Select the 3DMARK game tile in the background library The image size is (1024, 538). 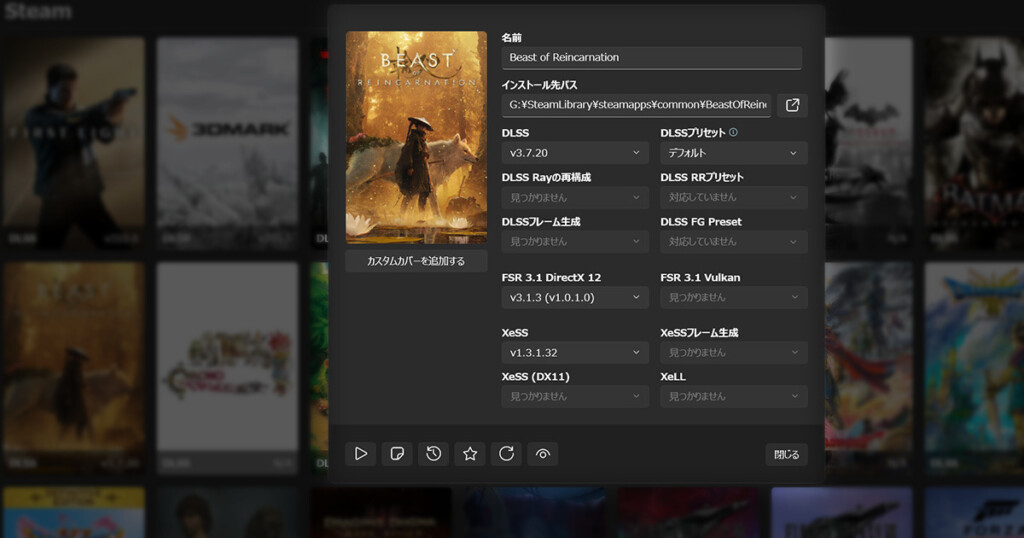click(227, 142)
